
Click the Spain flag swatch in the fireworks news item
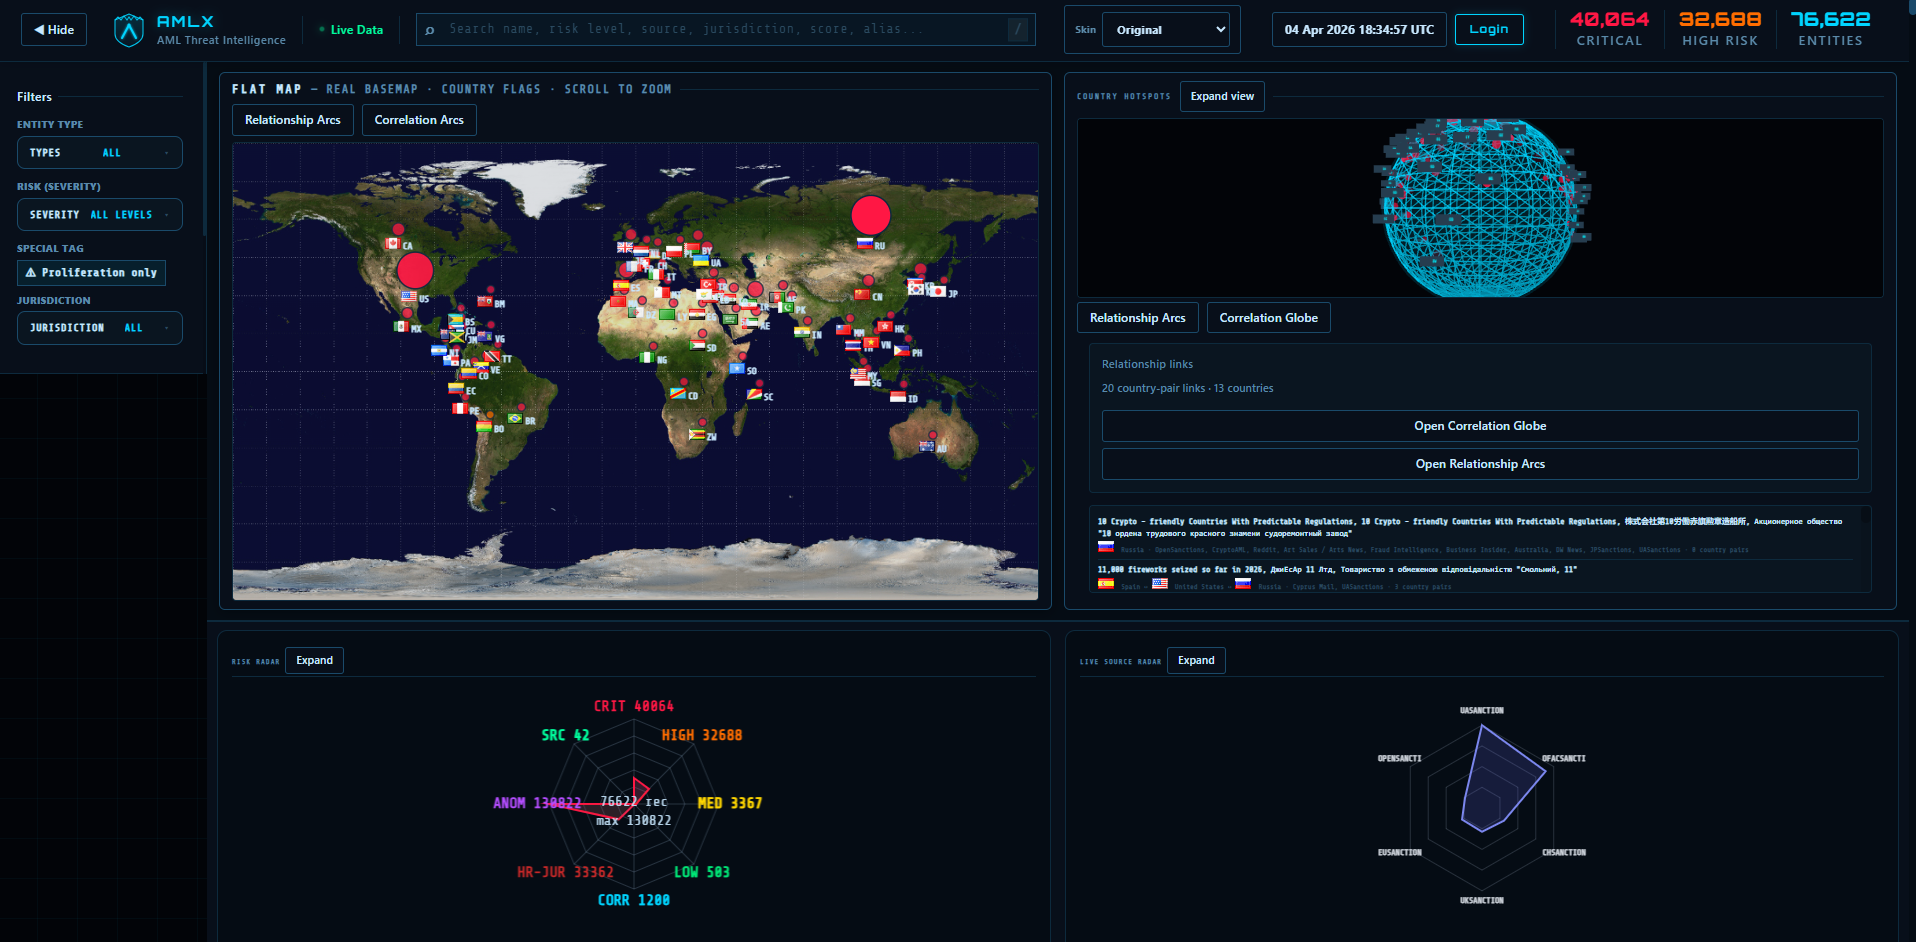(x=1106, y=584)
